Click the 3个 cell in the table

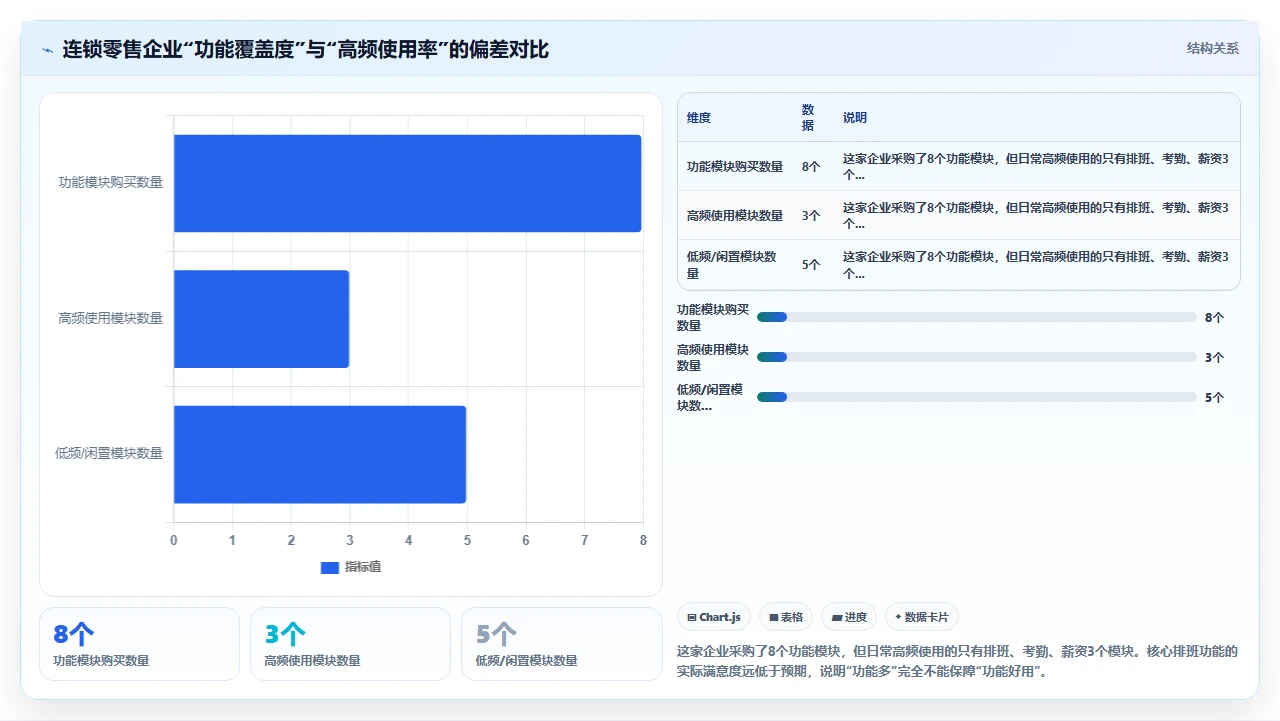click(811, 215)
